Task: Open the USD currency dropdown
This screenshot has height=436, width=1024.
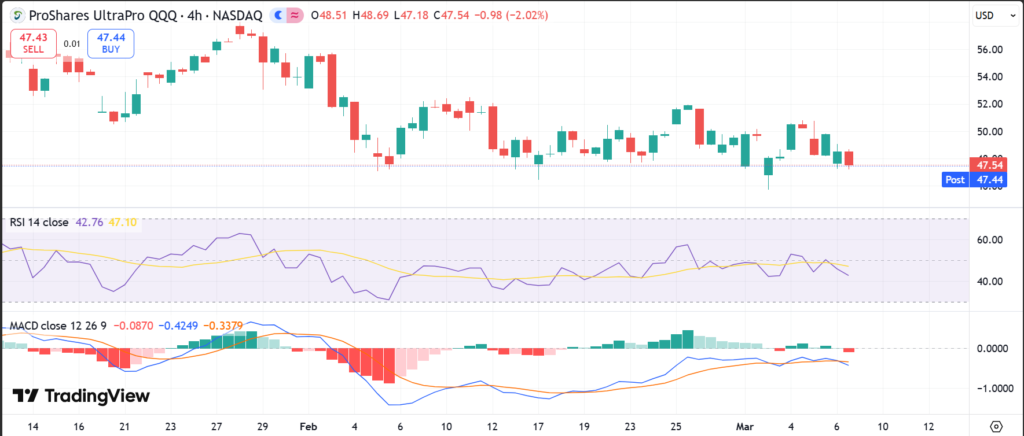Action: tap(984, 15)
